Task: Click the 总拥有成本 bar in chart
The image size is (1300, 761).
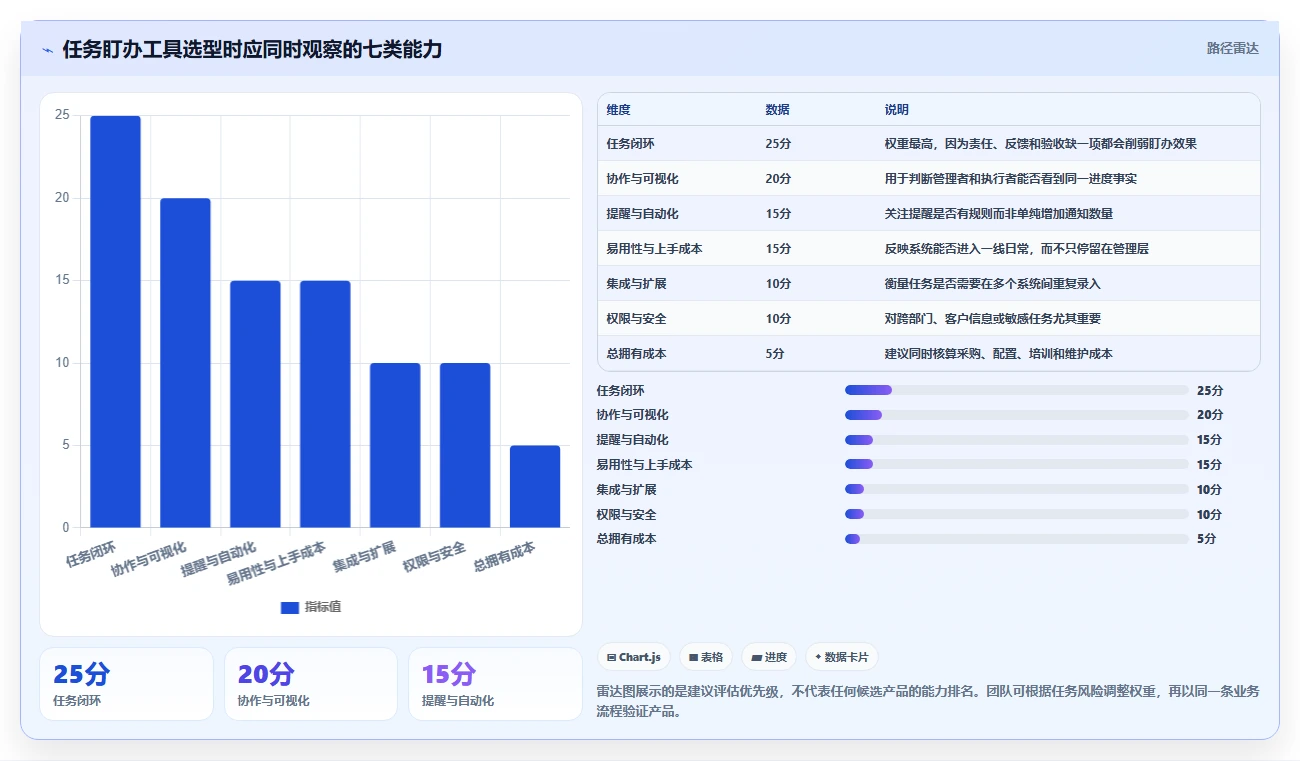Action: click(535, 486)
